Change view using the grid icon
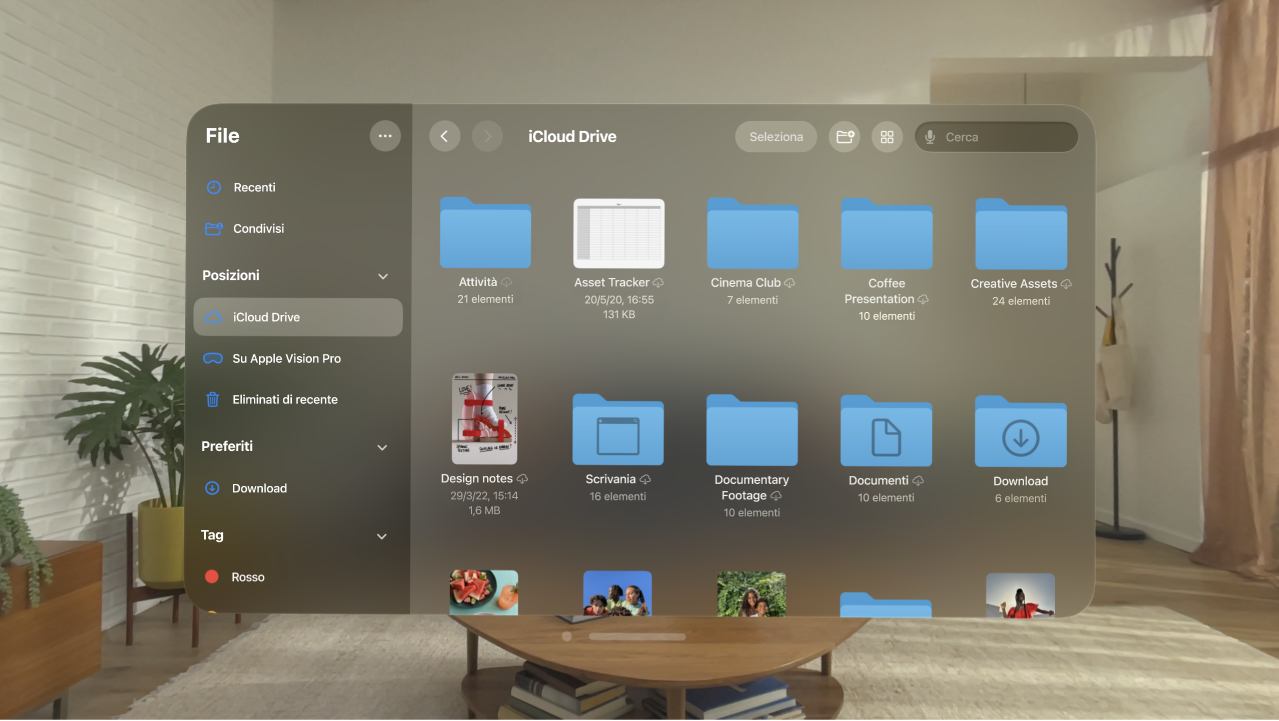The height and width of the screenshot is (721, 1279). [887, 137]
